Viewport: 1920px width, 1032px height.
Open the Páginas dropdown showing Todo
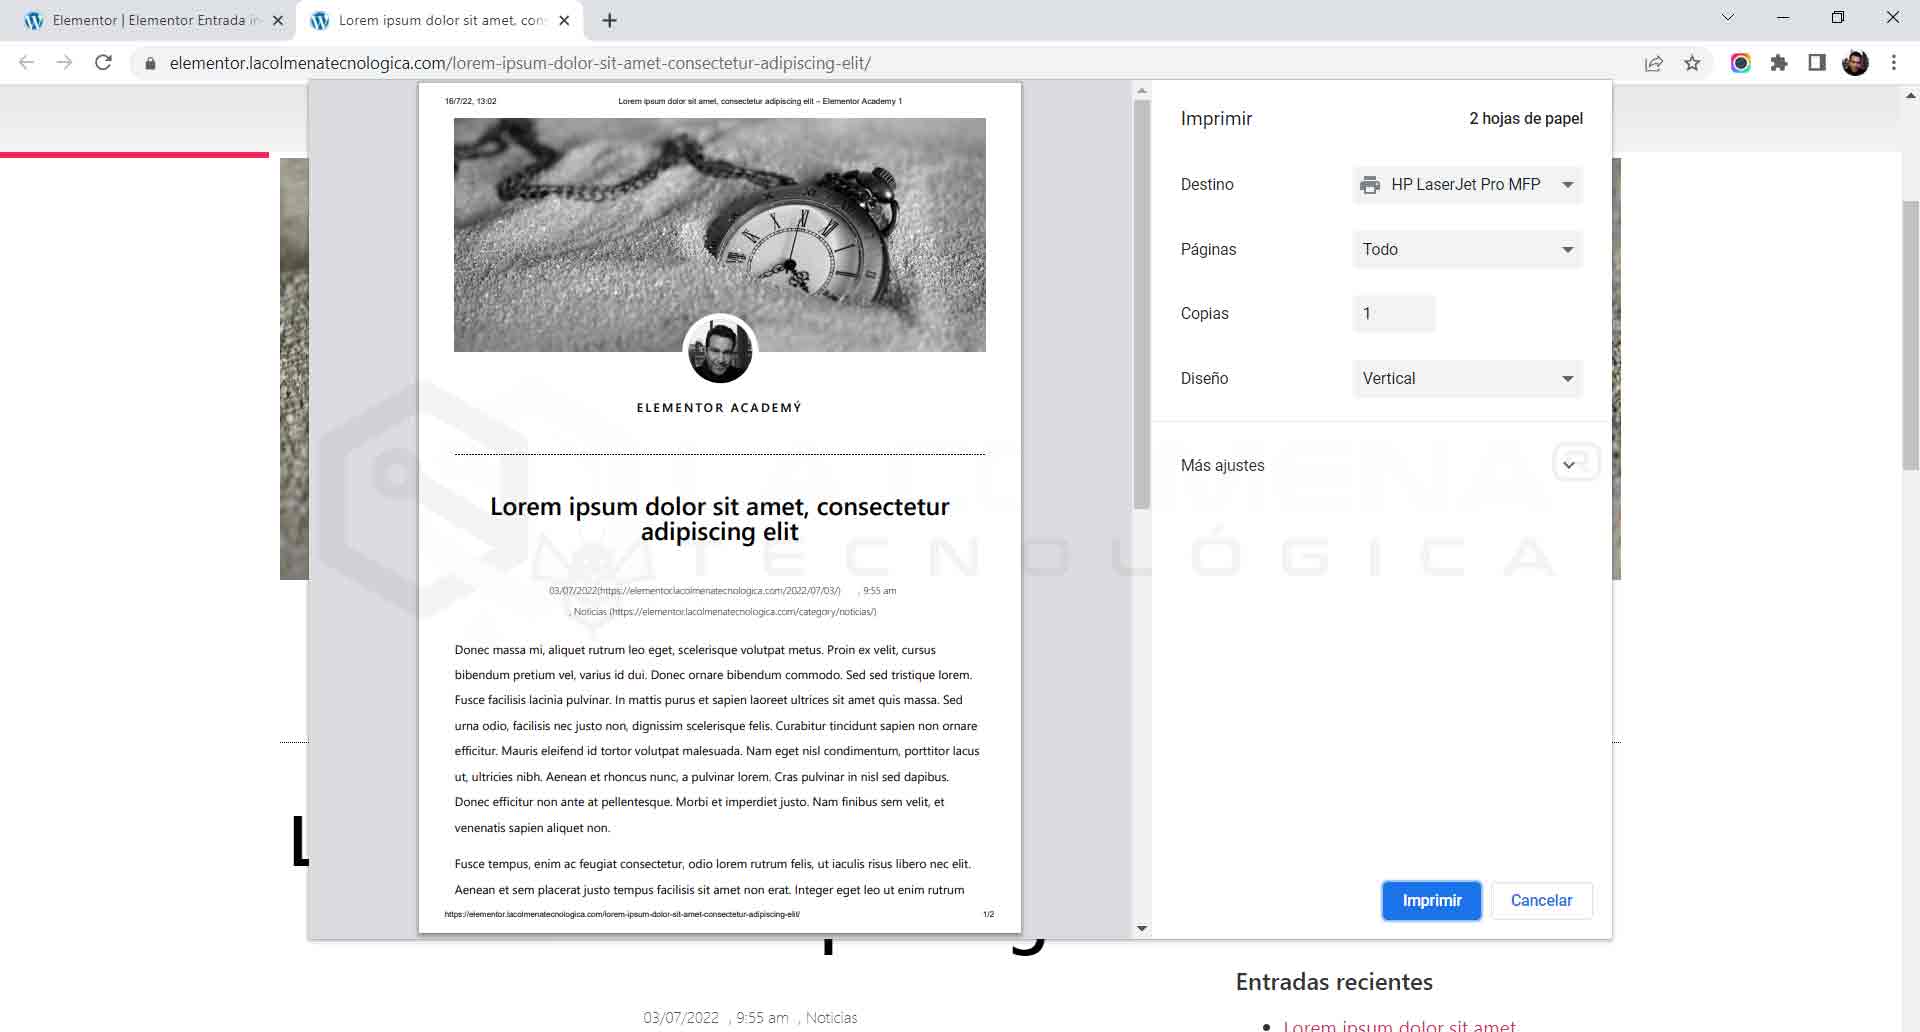pos(1466,249)
